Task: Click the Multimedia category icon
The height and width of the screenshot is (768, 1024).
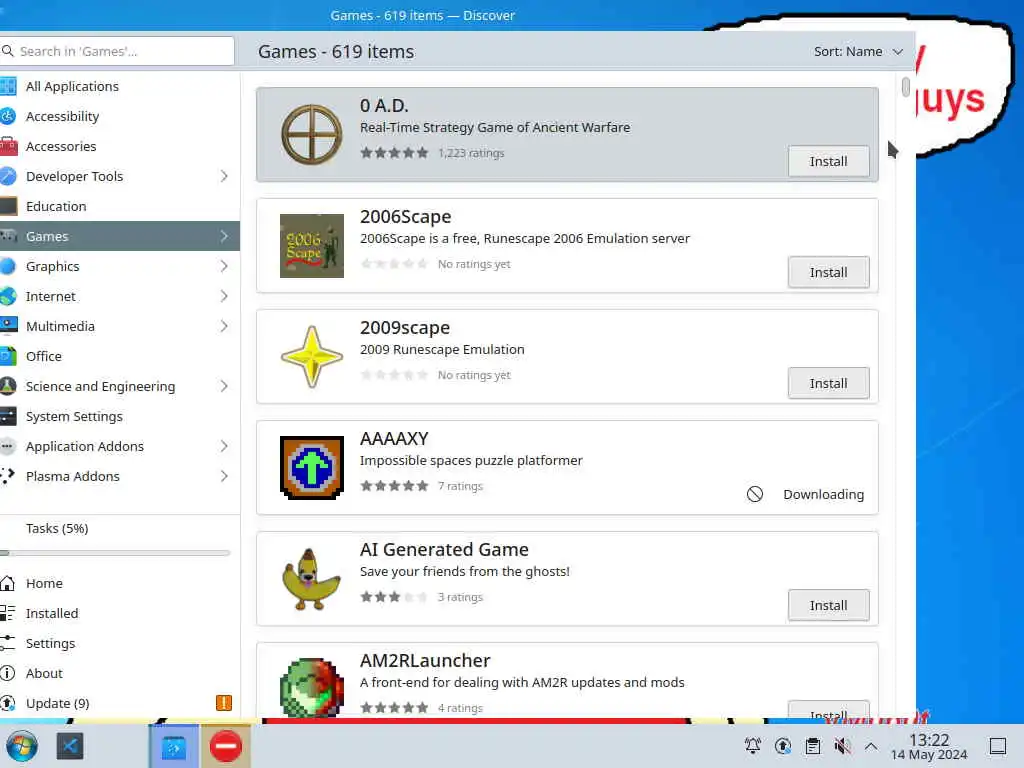Action: pos(8,326)
